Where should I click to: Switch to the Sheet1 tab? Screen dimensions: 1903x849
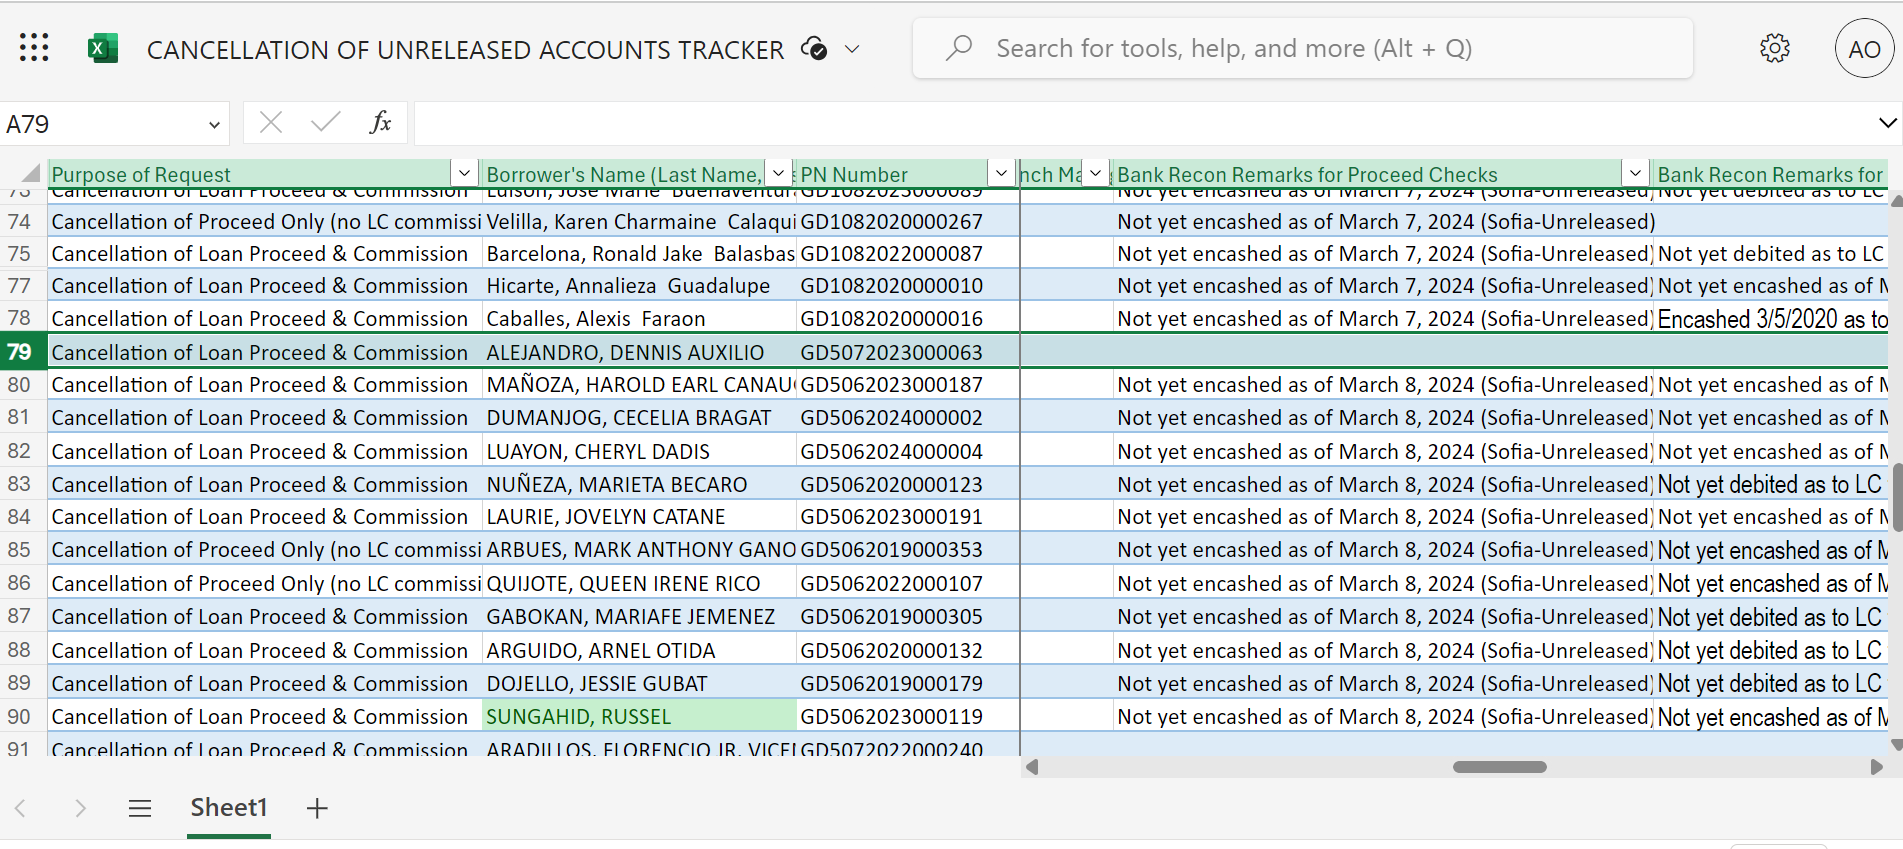[229, 808]
